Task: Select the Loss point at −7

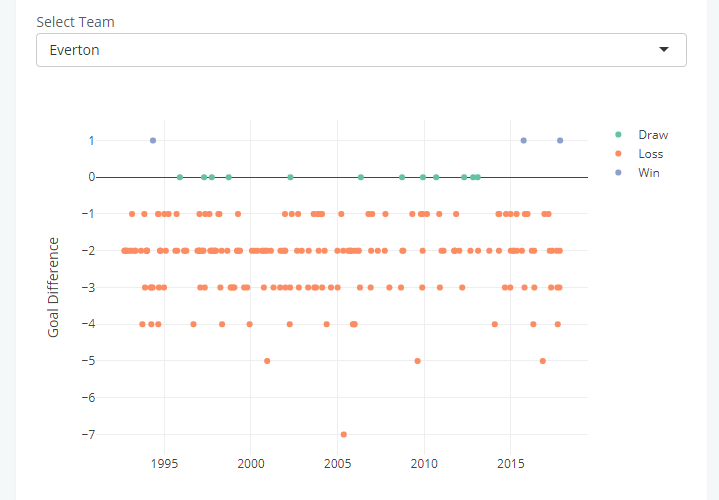Action: [x=344, y=434]
